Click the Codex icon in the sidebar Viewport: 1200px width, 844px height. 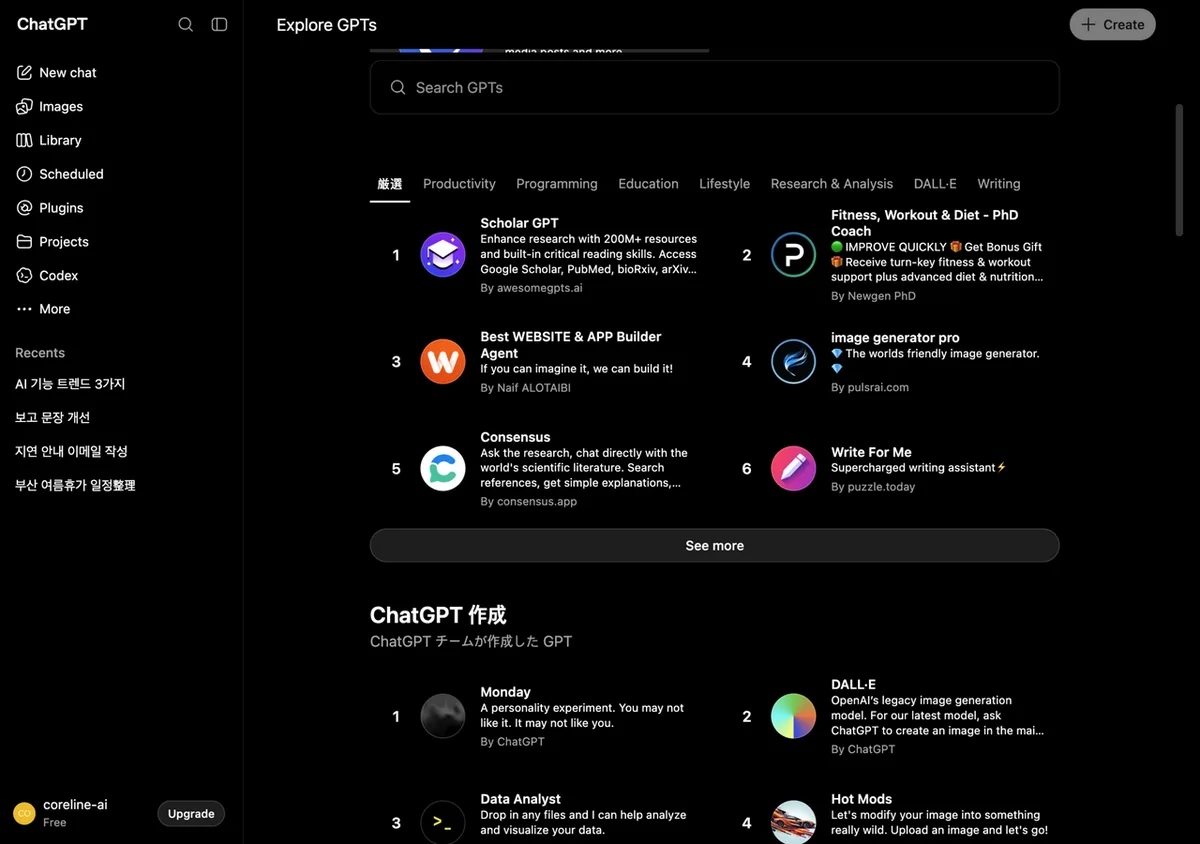(24, 275)
